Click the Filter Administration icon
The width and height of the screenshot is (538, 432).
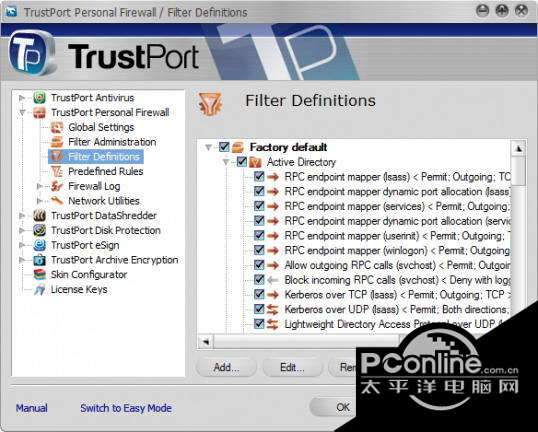click(57, 142)
